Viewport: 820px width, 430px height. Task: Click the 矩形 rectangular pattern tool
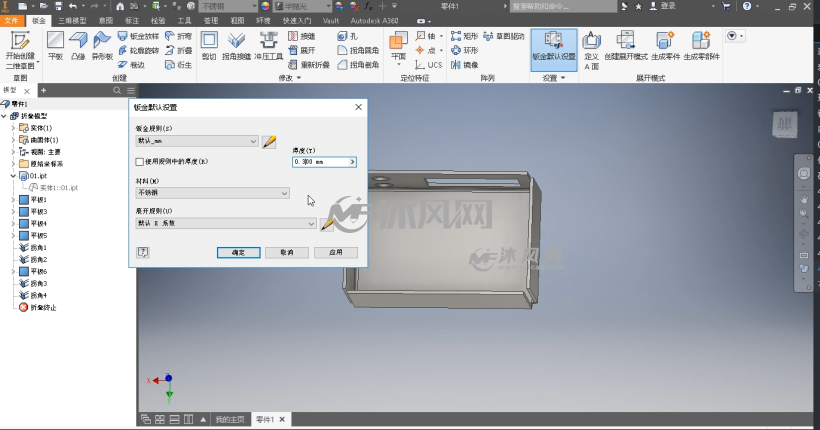[x=464, y=36]
